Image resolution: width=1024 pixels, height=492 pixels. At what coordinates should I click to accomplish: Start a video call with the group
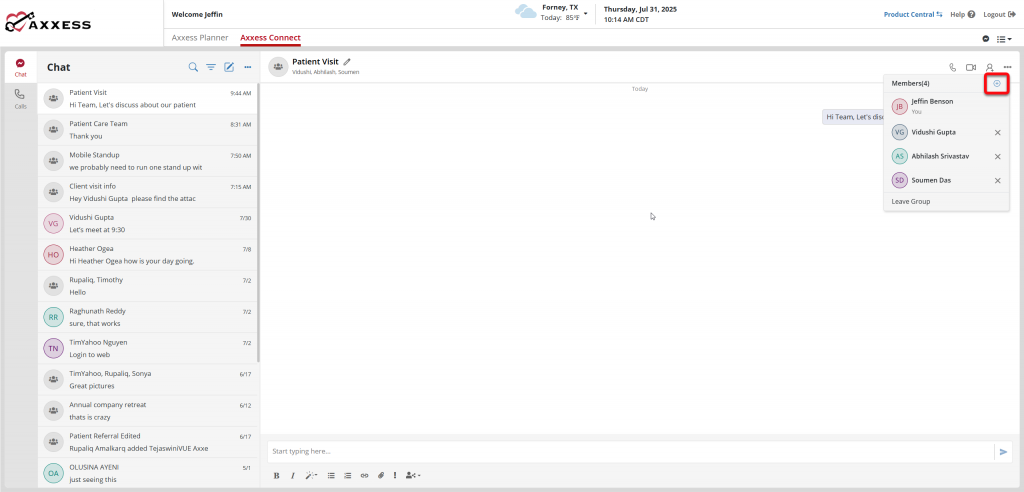point(970,67)
